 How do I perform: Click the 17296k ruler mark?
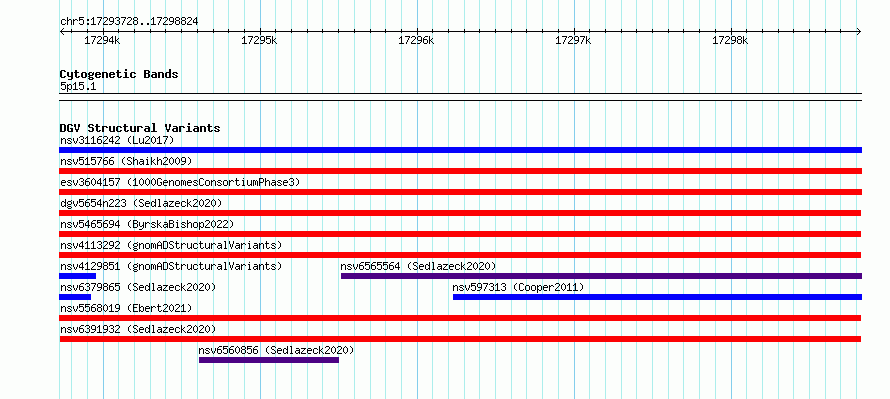pos(417,40)
